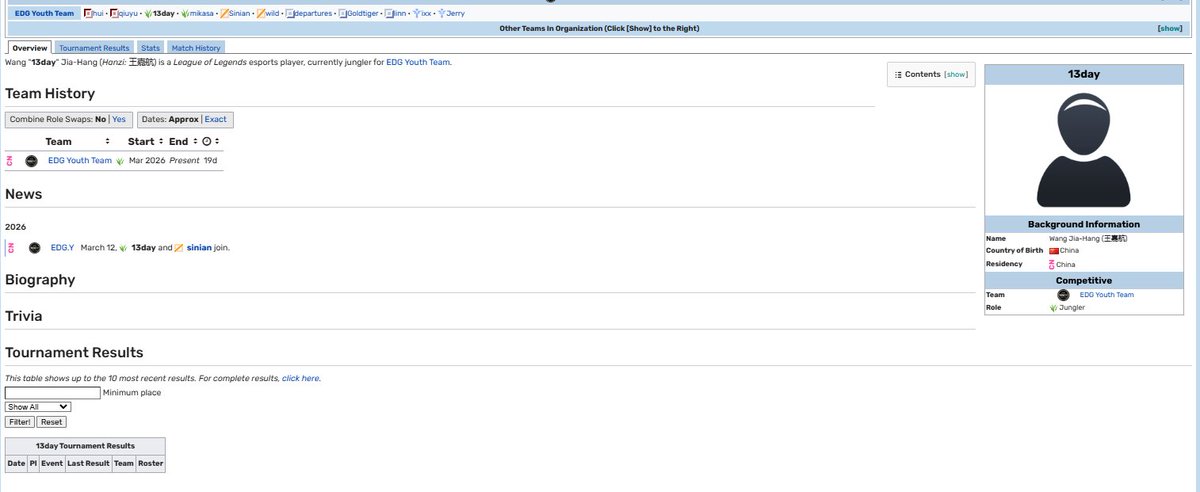
Task: Click mid lane icon before sinian in News
Action: click(179, 247)
